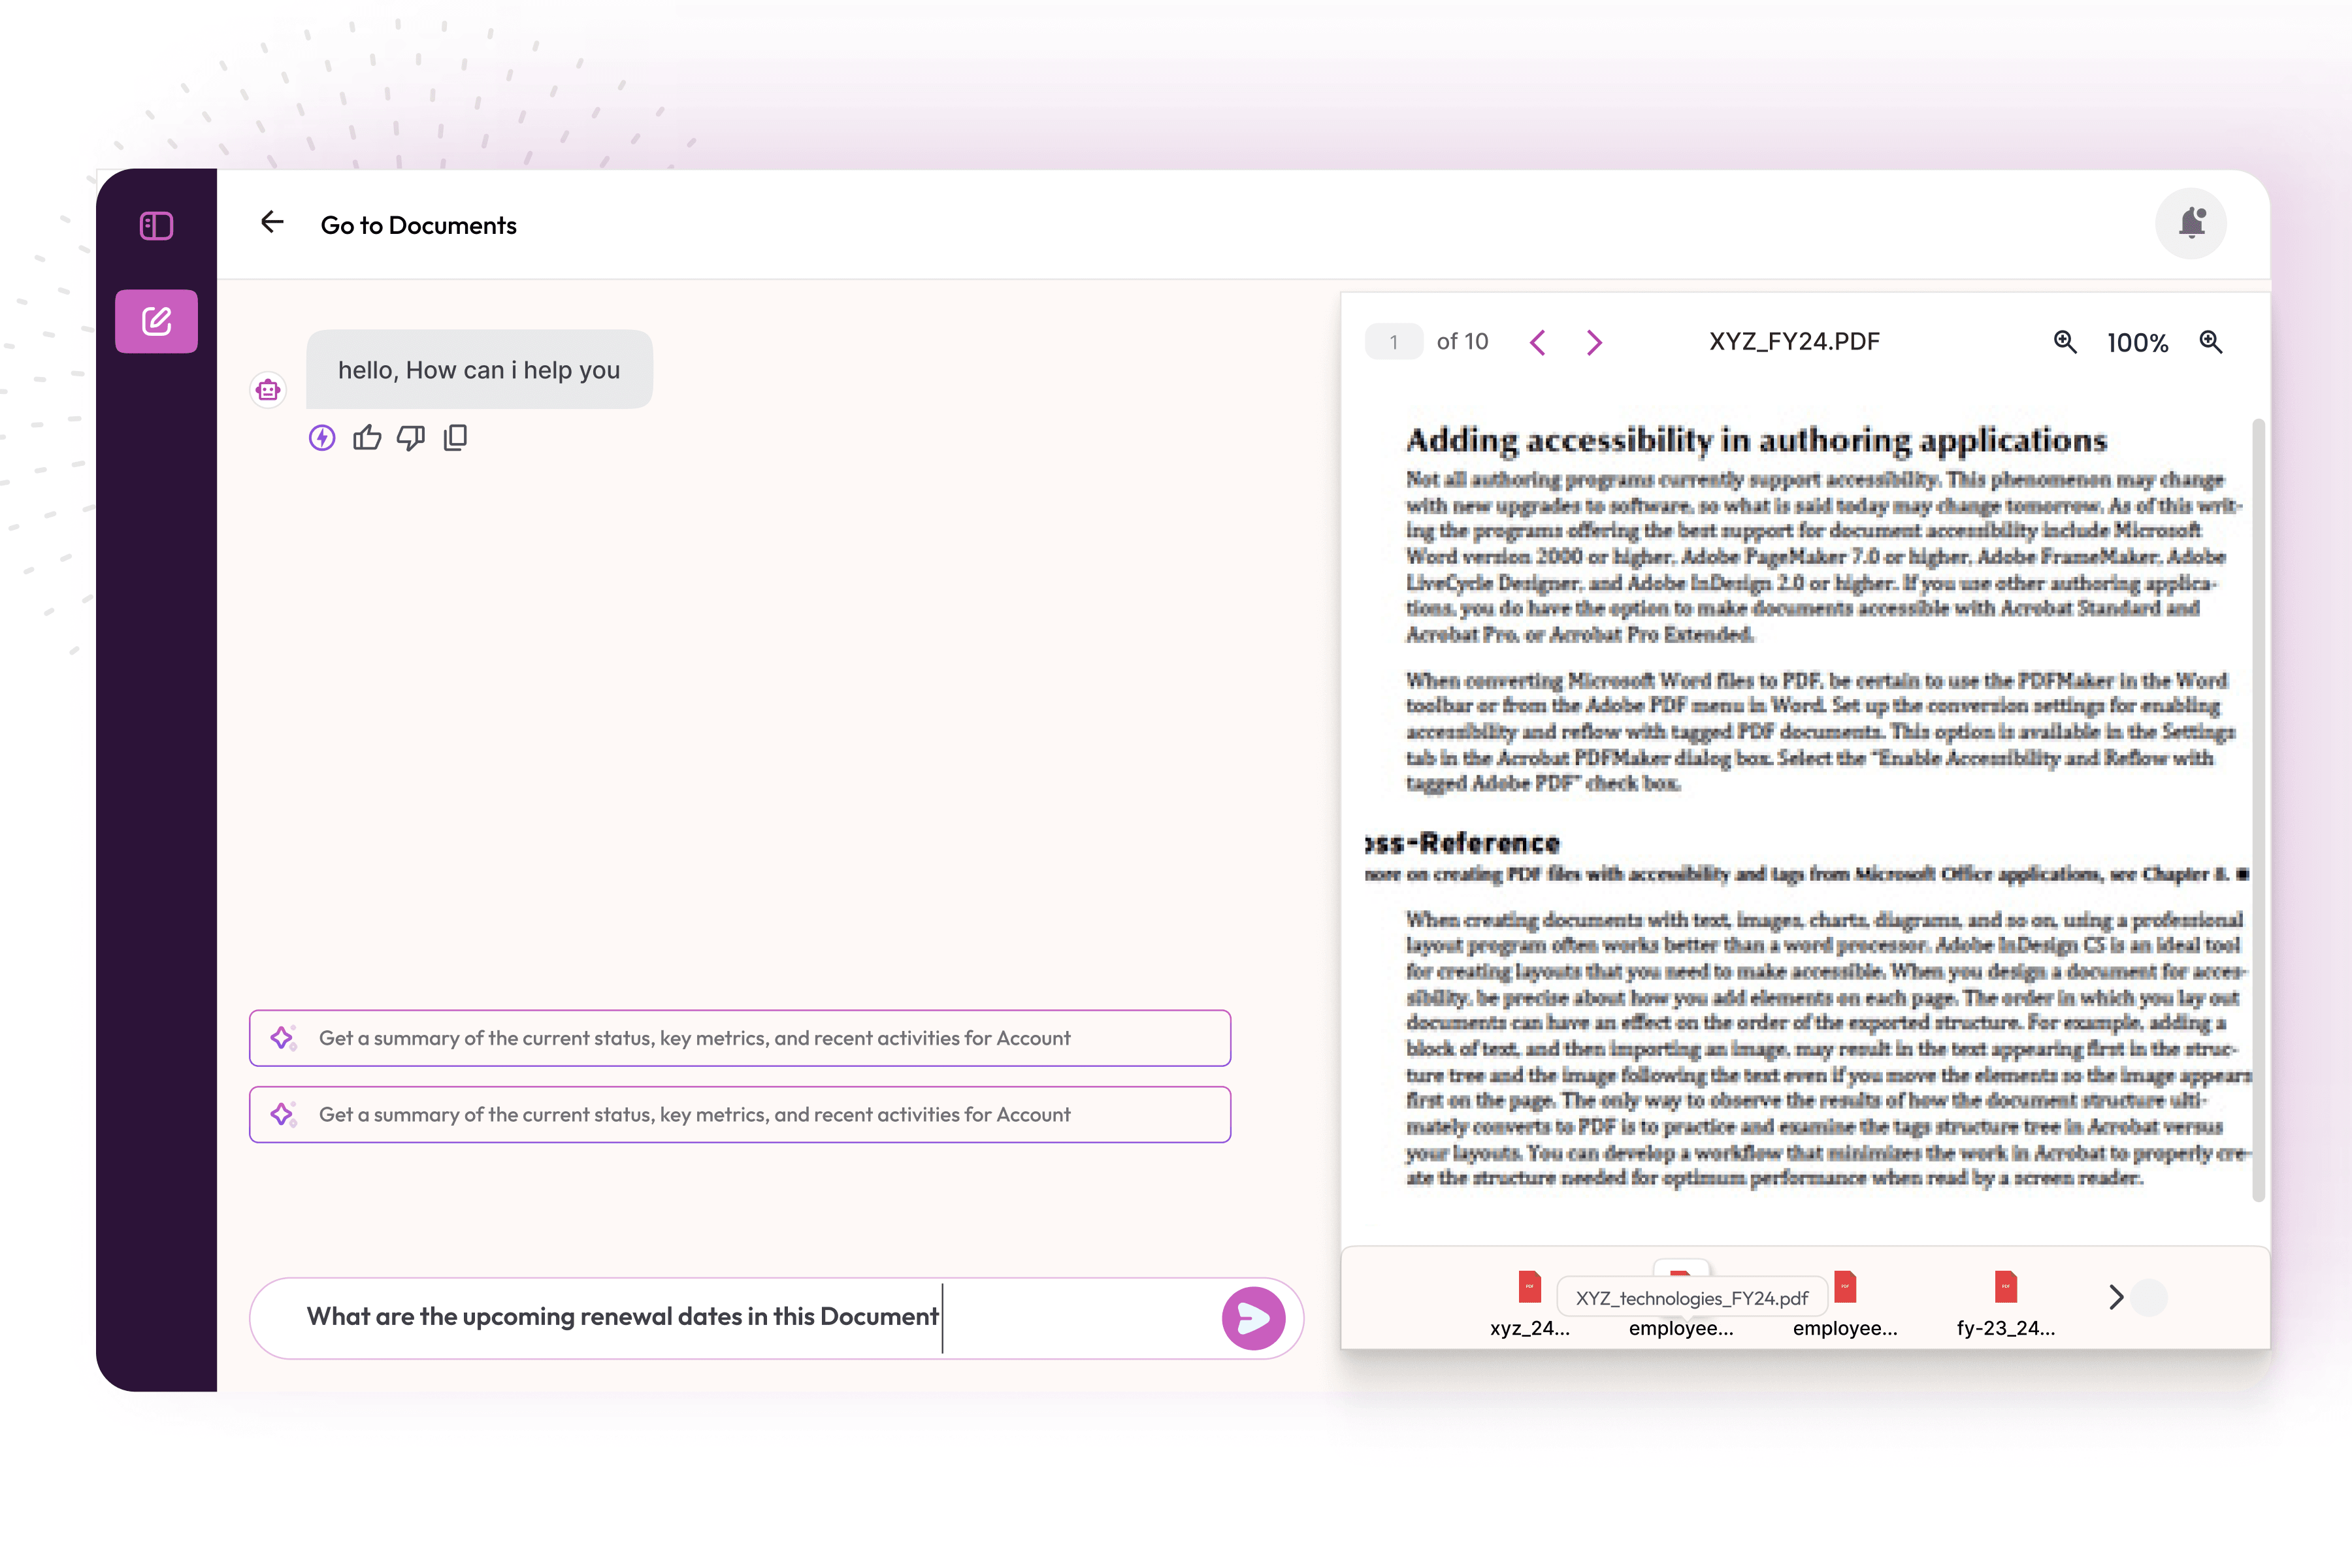Click the lightning bolt icon under message

coord(322,438)
